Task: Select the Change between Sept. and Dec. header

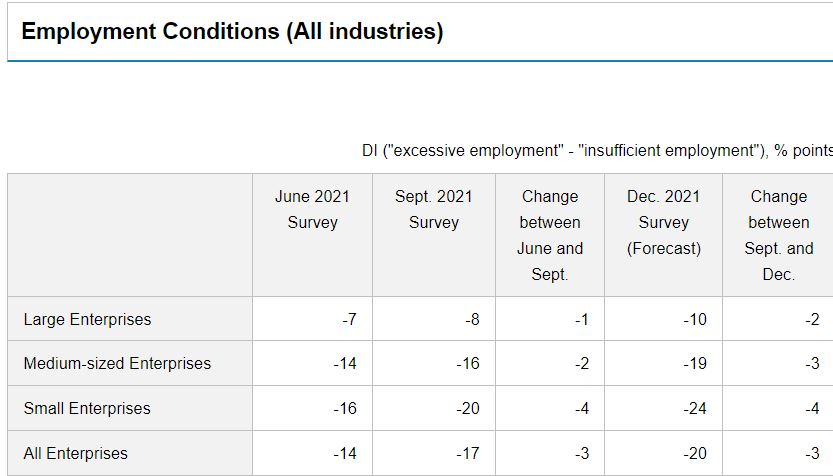Action: [x=778, y=235]
